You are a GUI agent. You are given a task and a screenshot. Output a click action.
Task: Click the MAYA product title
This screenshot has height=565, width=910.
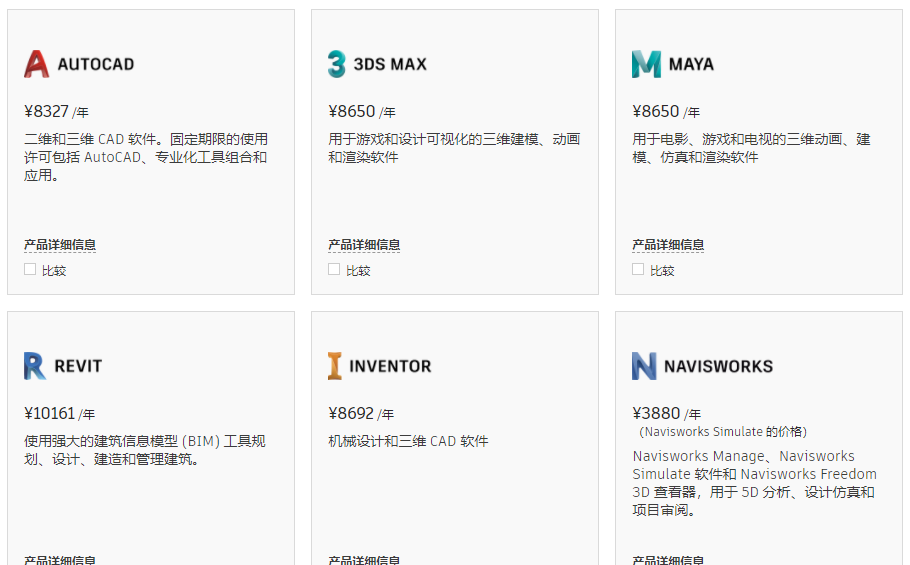[x=691, y=64]
